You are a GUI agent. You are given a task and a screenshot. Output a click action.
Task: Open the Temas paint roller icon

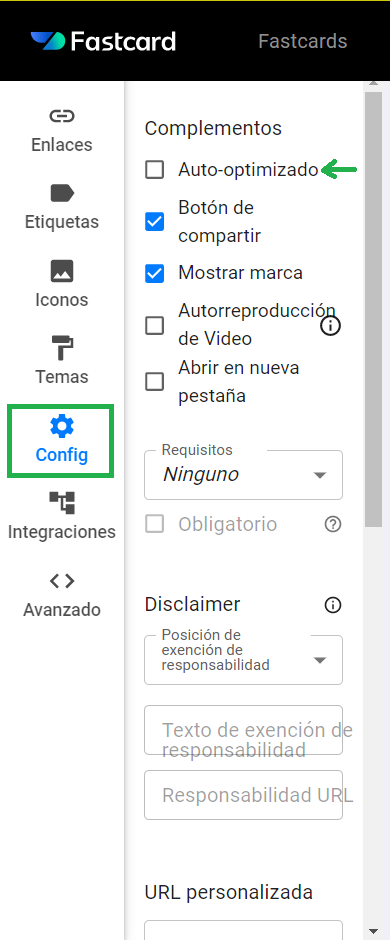[x=62, y=348]
